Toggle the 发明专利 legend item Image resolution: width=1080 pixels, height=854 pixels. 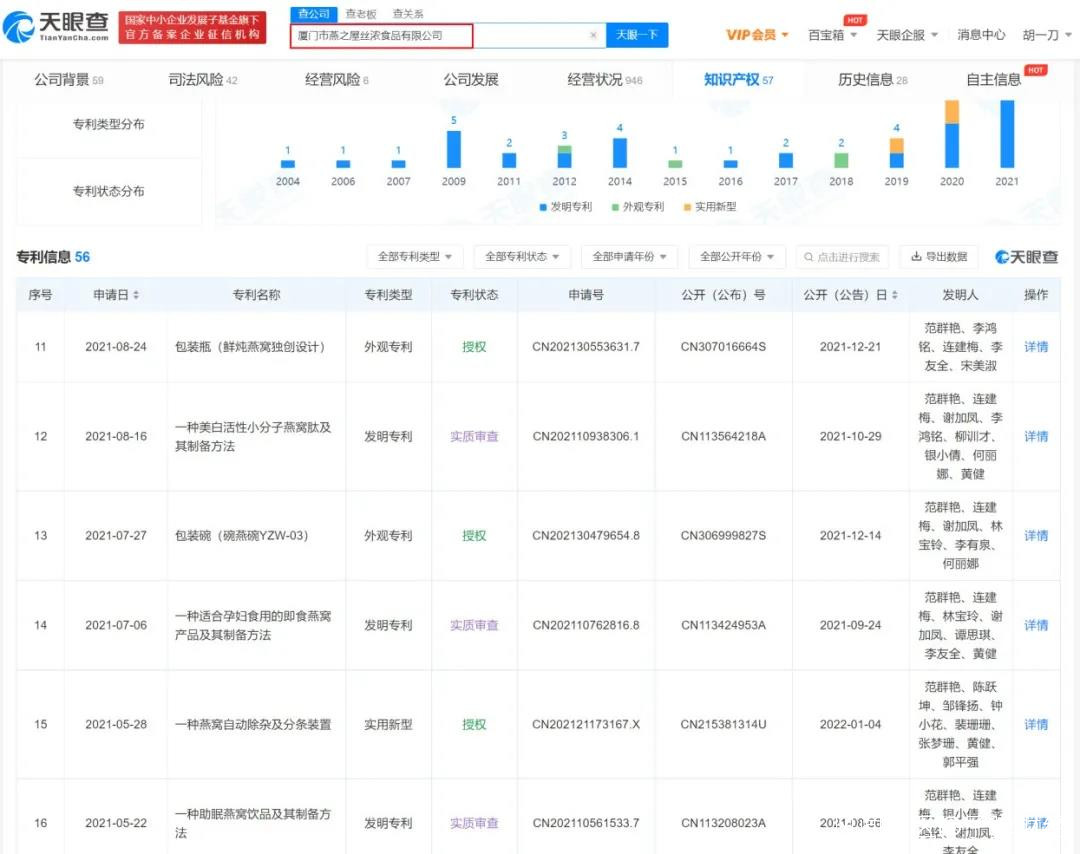pos(565,207)
